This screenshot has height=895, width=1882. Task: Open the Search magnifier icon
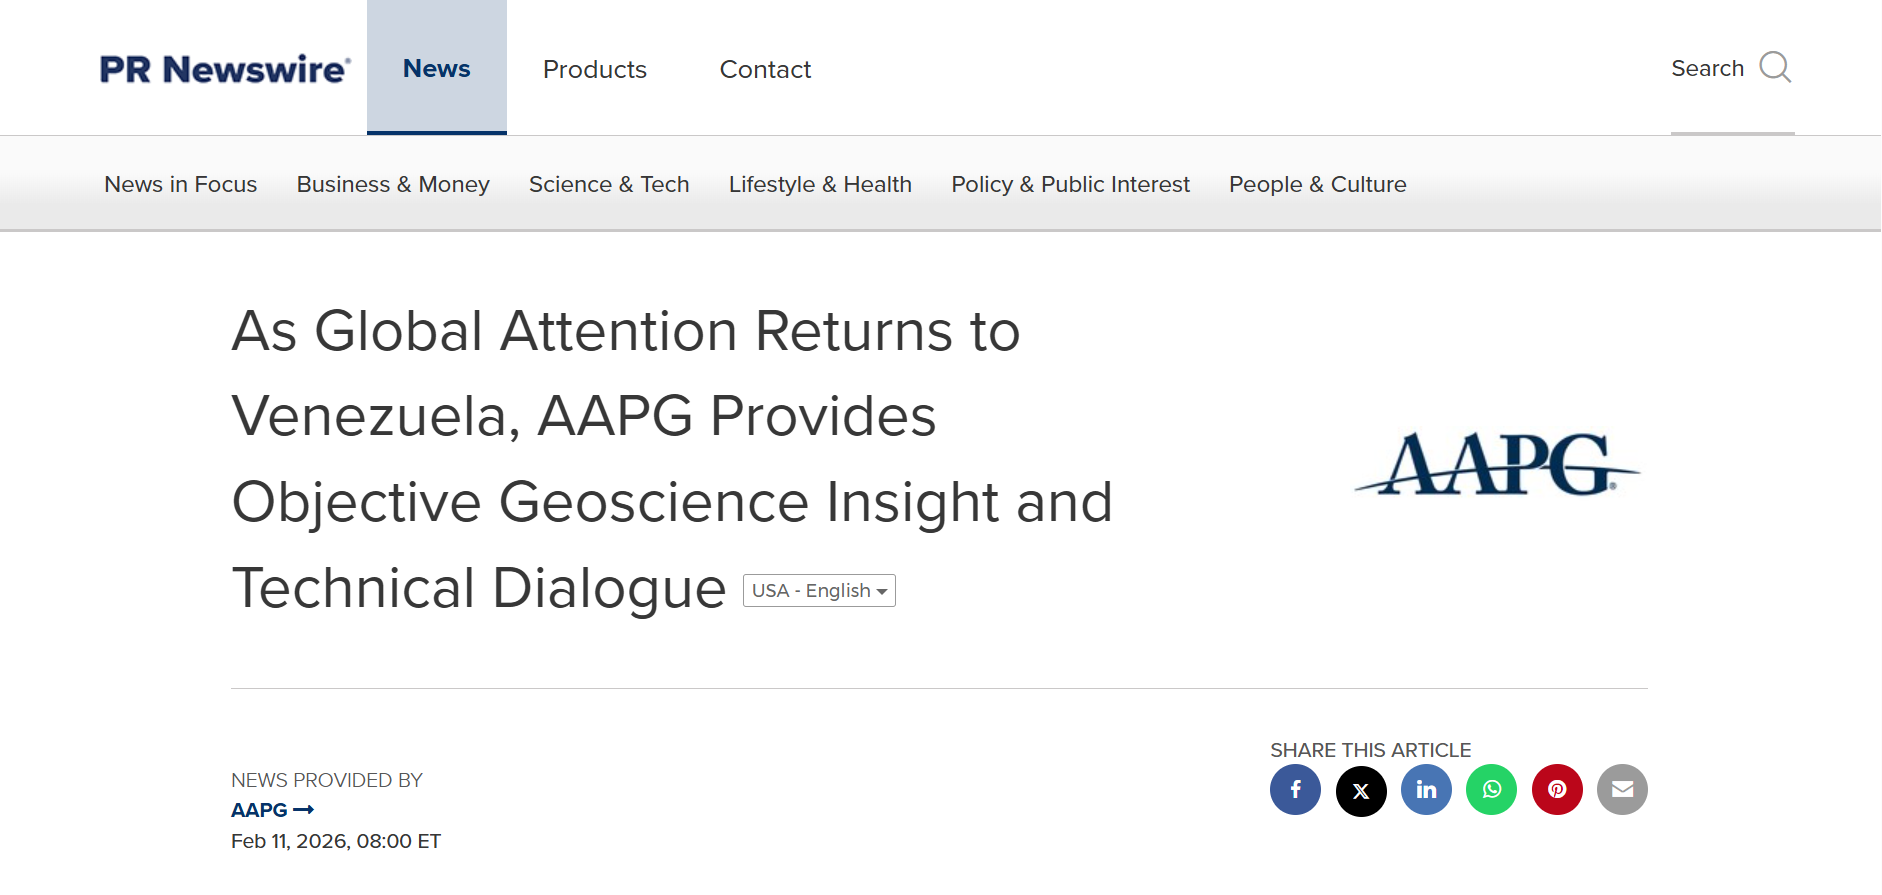pyautogui.click(x=1776, y=68)
